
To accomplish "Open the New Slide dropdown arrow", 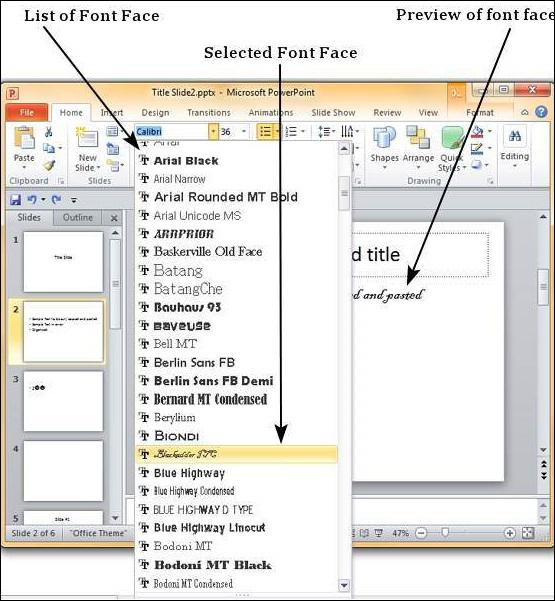I will pos(98,167).
